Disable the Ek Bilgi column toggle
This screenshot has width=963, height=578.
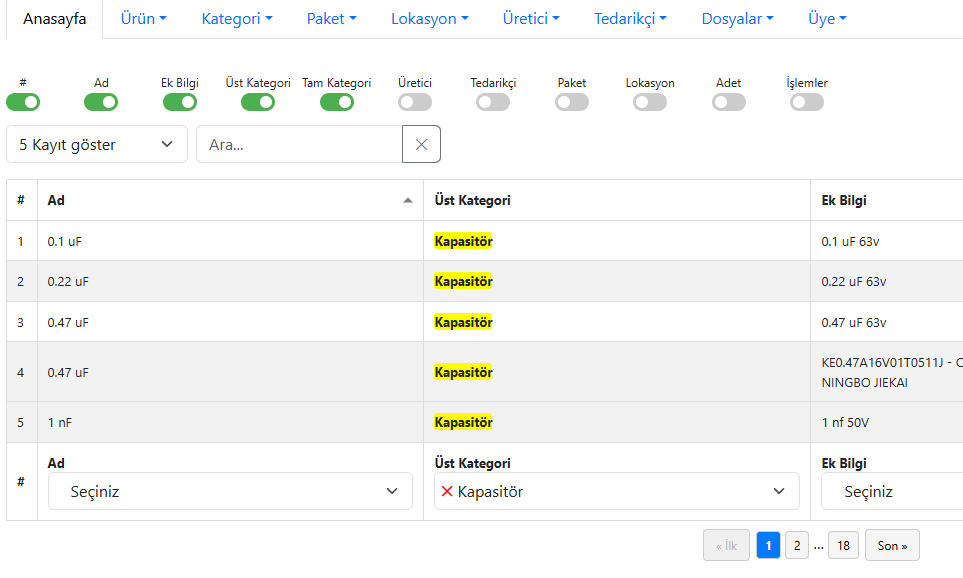click(180, 102)
